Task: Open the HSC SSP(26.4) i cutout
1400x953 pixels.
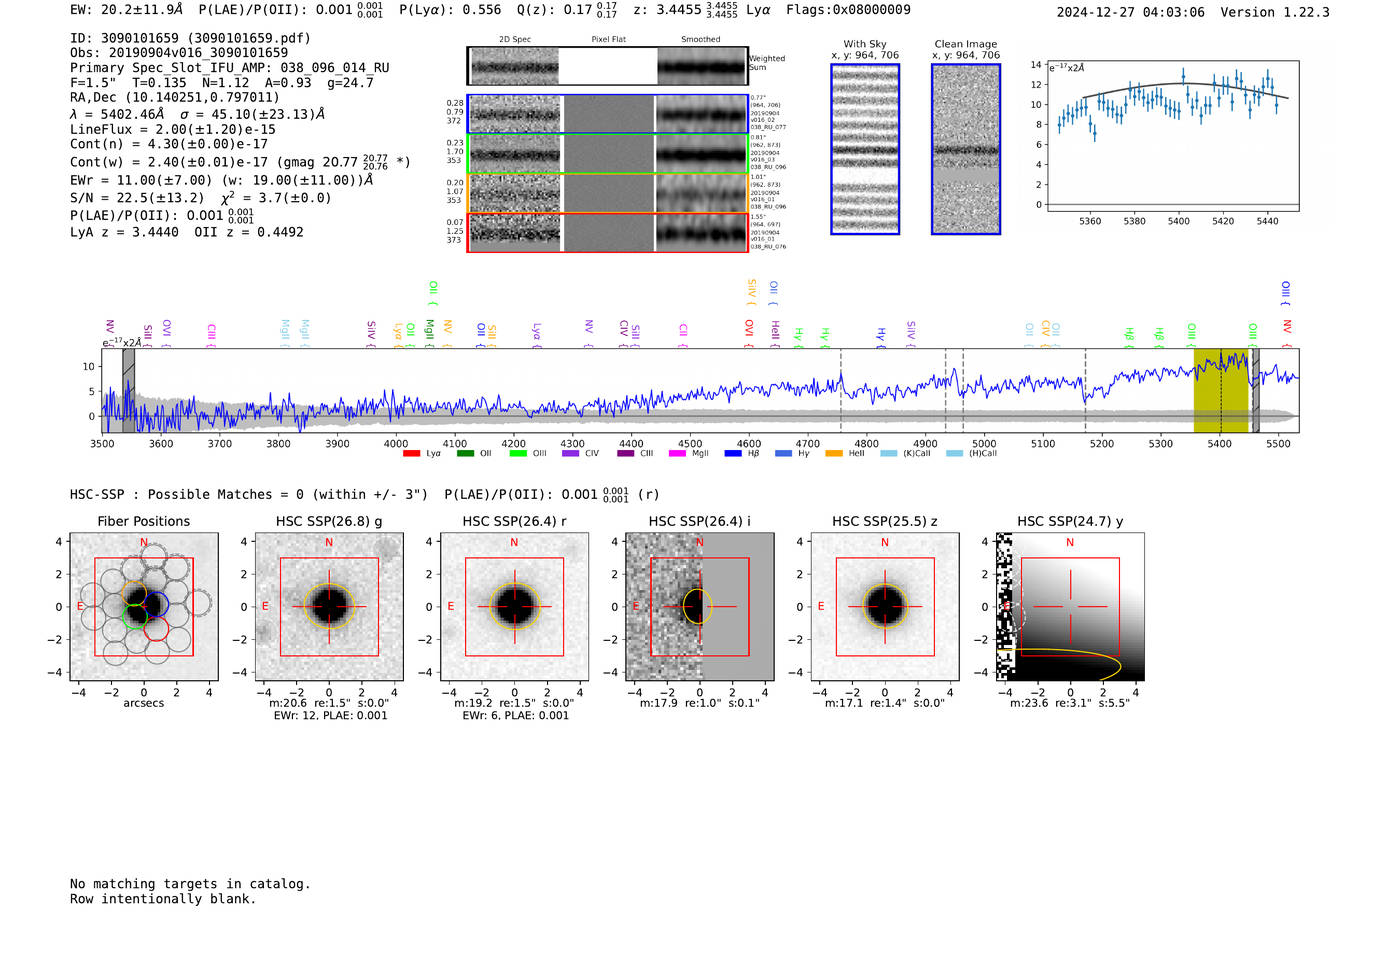Action: (700, 607)
